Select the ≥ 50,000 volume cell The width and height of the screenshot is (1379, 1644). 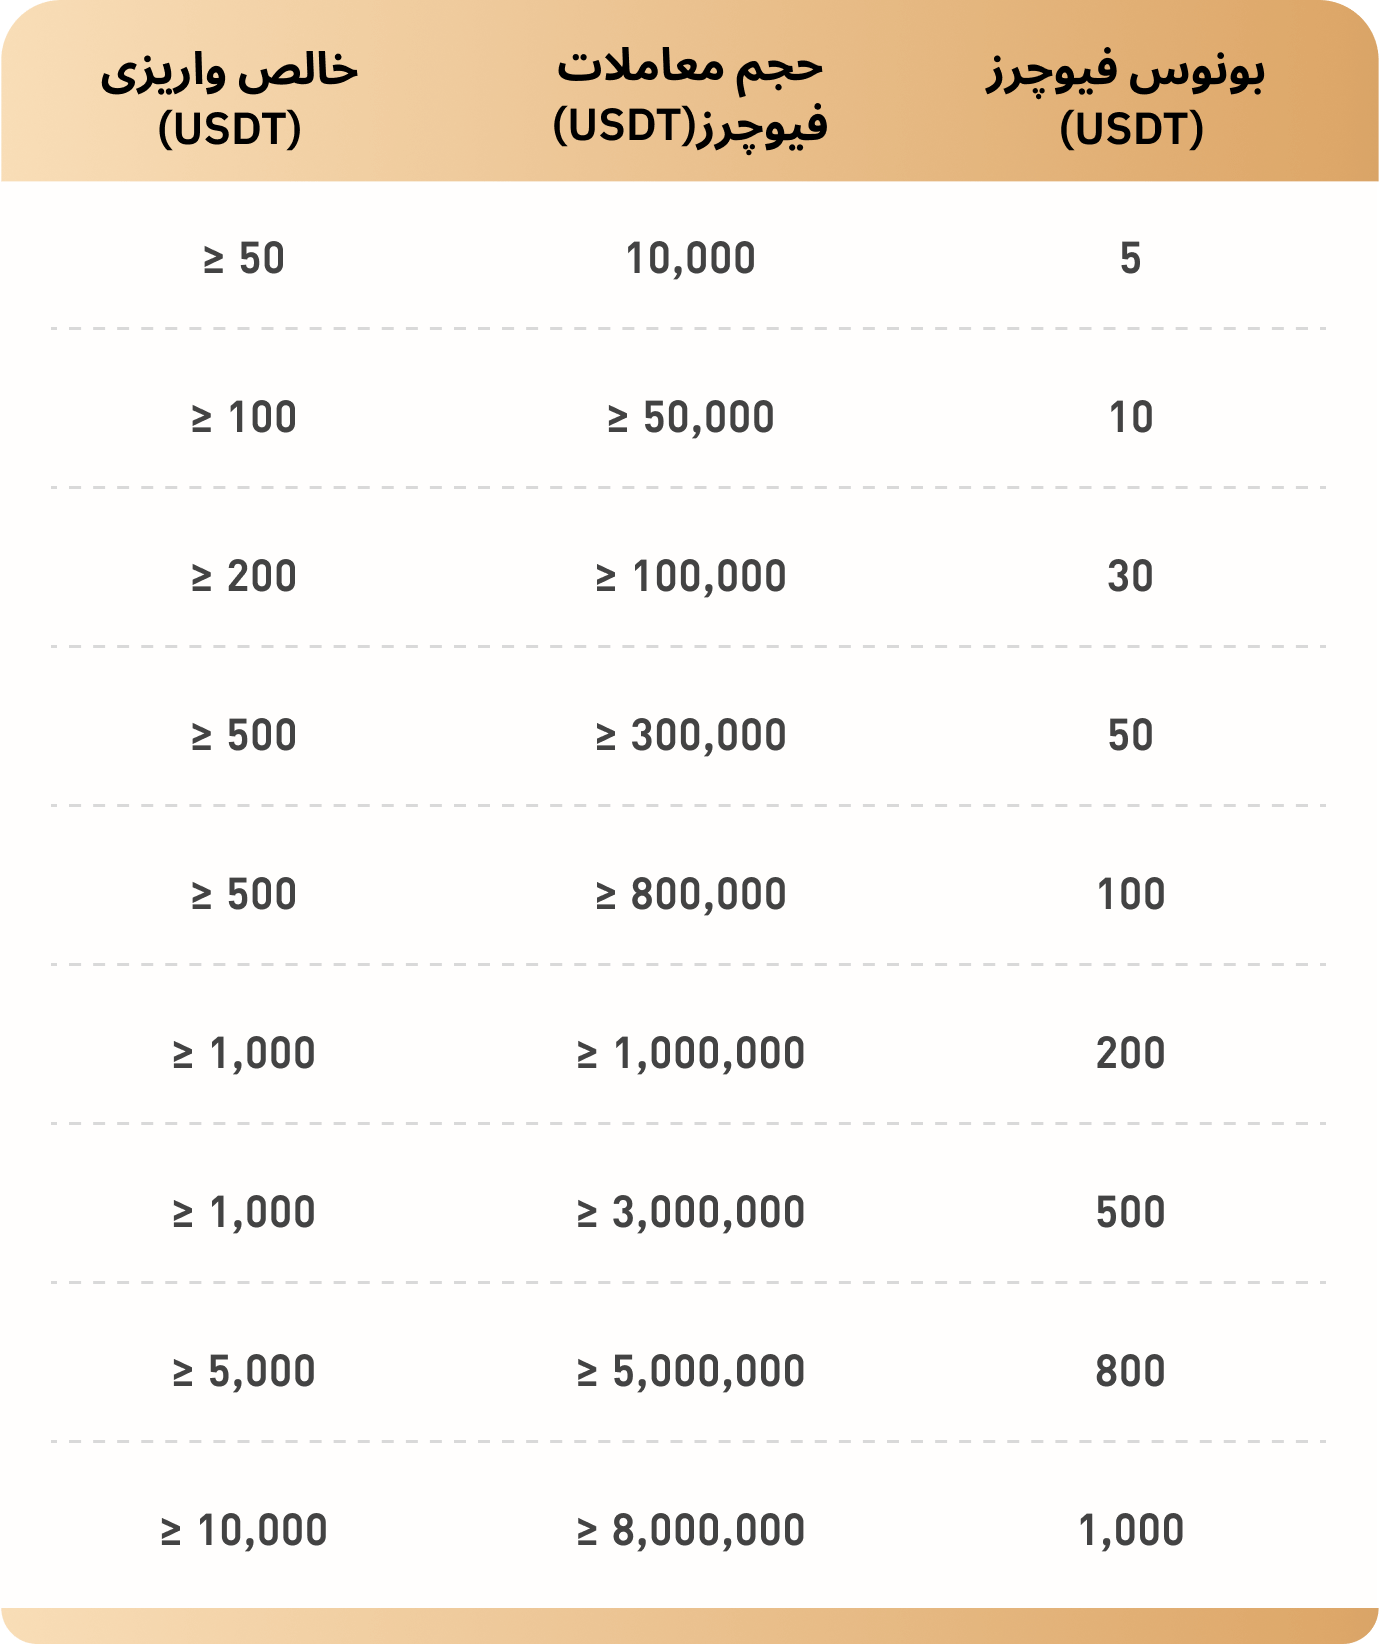(690, 418)
